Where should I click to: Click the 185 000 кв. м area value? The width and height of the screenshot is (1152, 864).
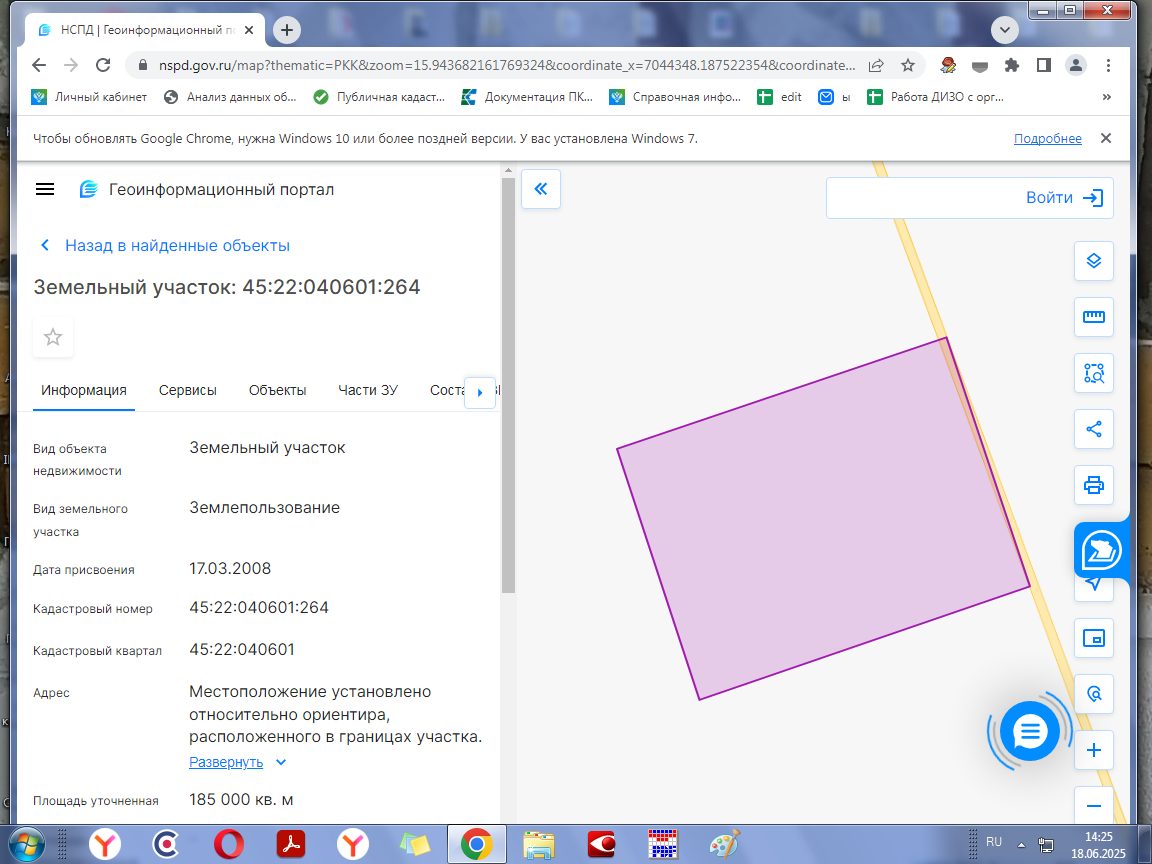click(x=241, y=799)
